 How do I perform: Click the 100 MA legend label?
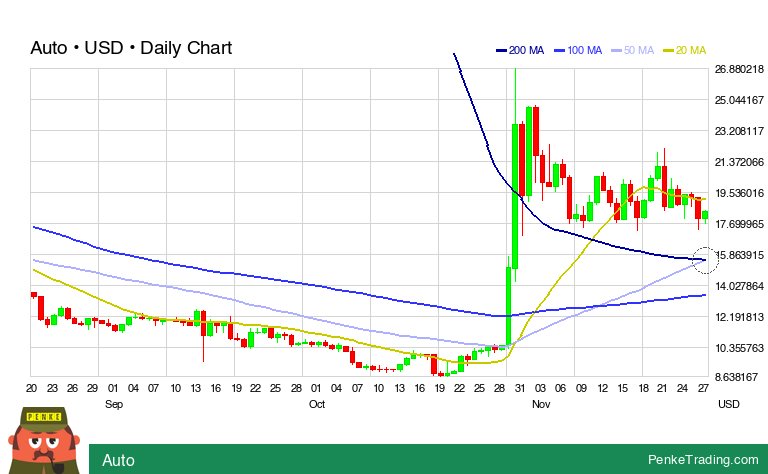584,50
